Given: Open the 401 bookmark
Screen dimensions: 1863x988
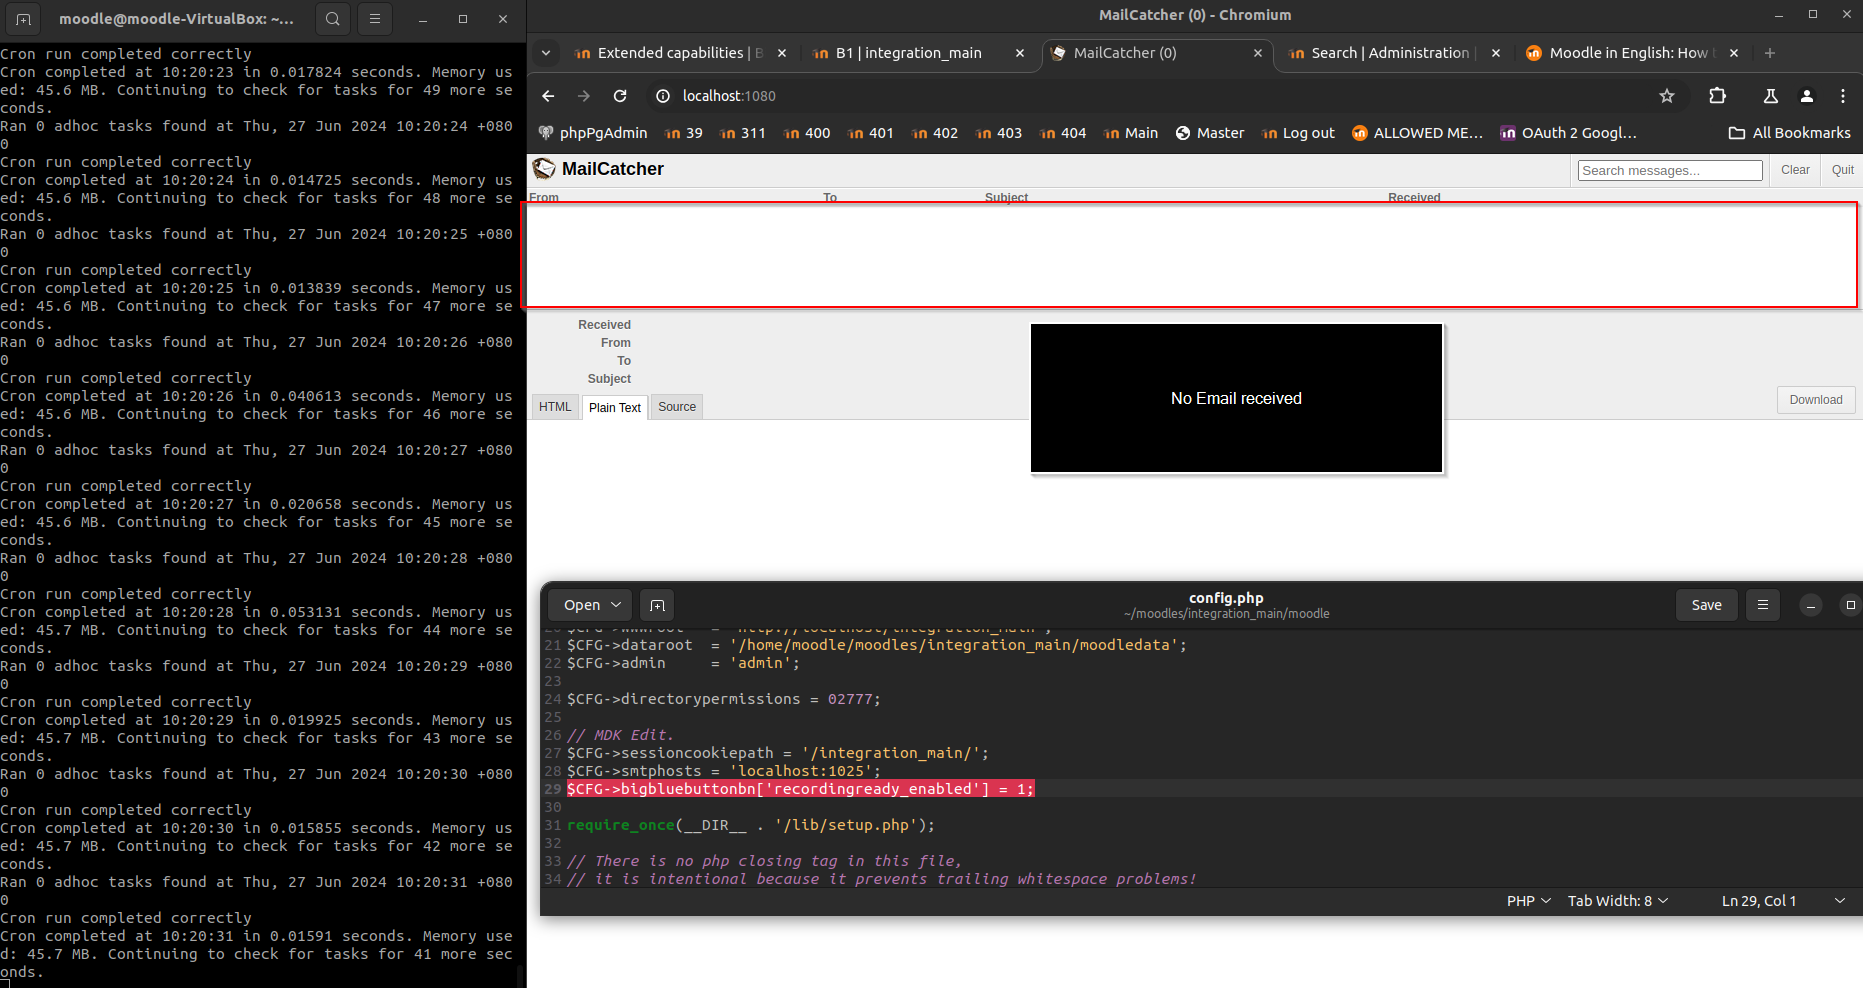Looking at the screenshot, I should click(871, 133).
